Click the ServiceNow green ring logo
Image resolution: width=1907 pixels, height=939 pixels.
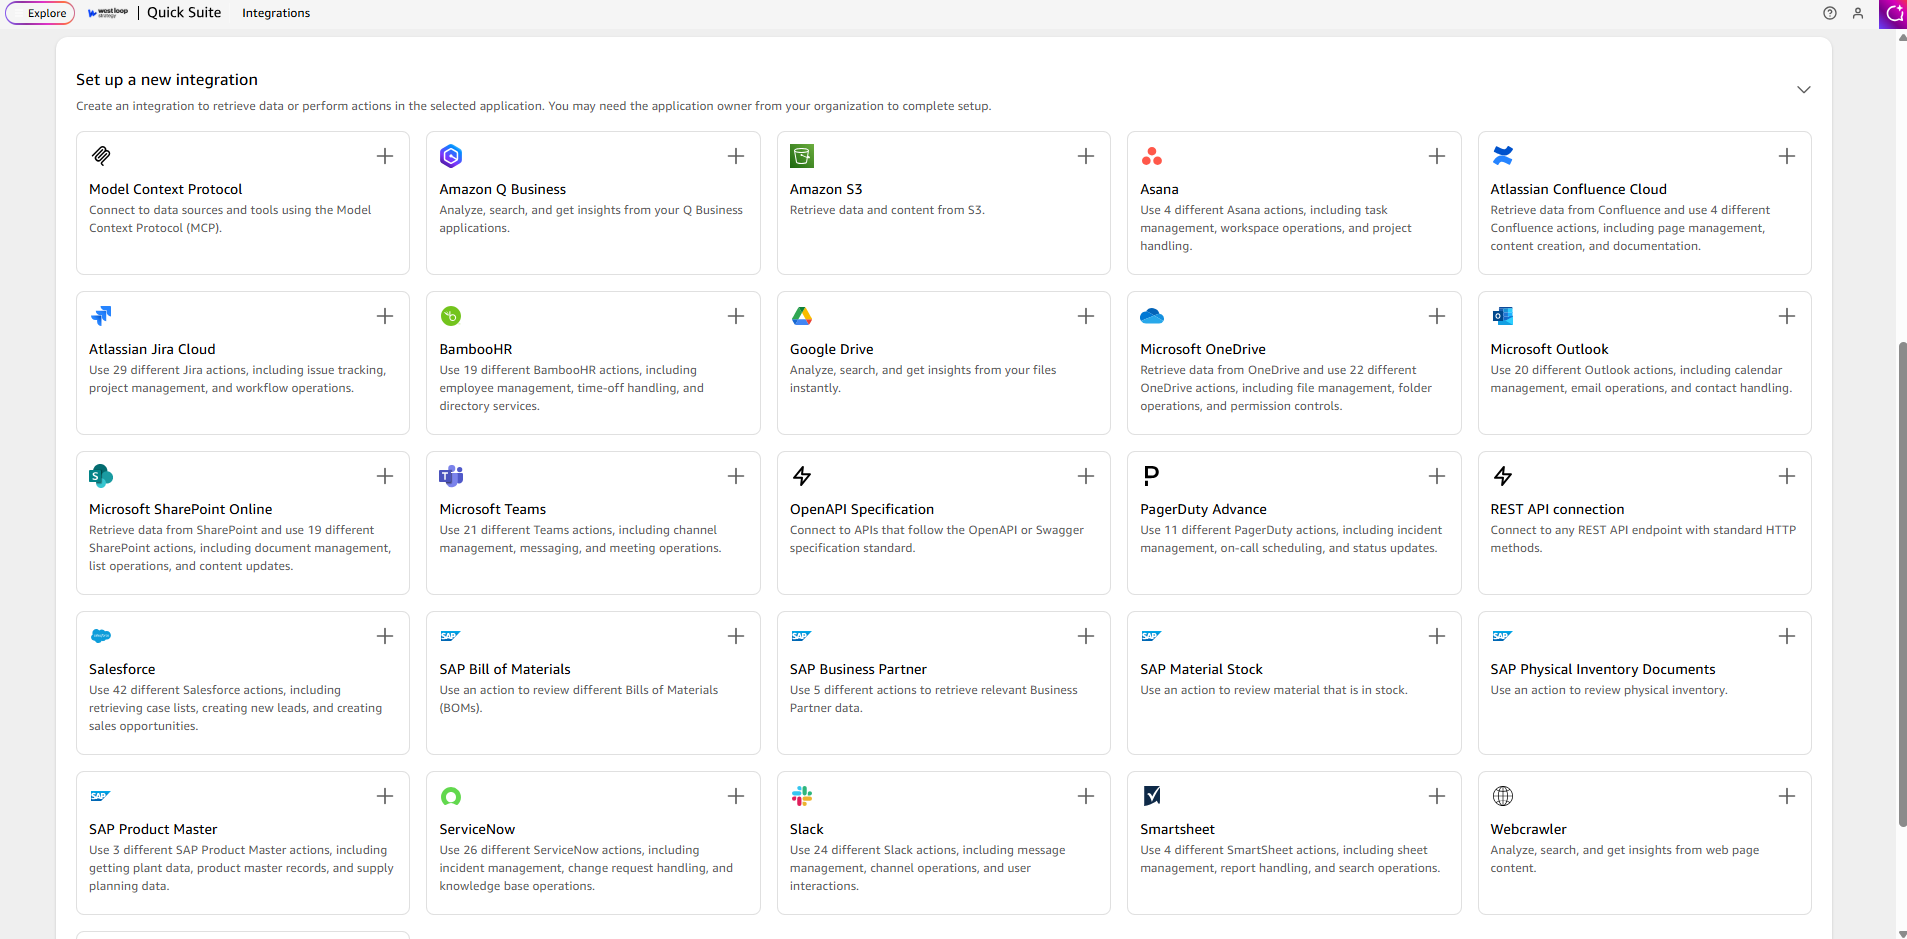451,796
